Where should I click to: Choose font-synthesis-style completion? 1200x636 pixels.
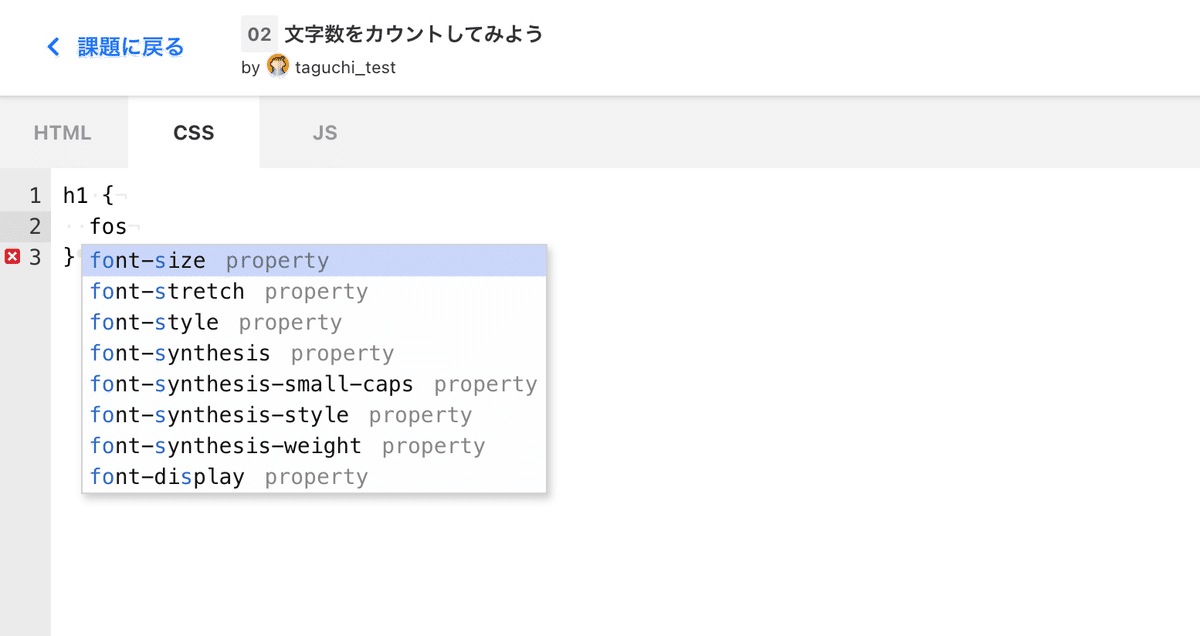314,416
